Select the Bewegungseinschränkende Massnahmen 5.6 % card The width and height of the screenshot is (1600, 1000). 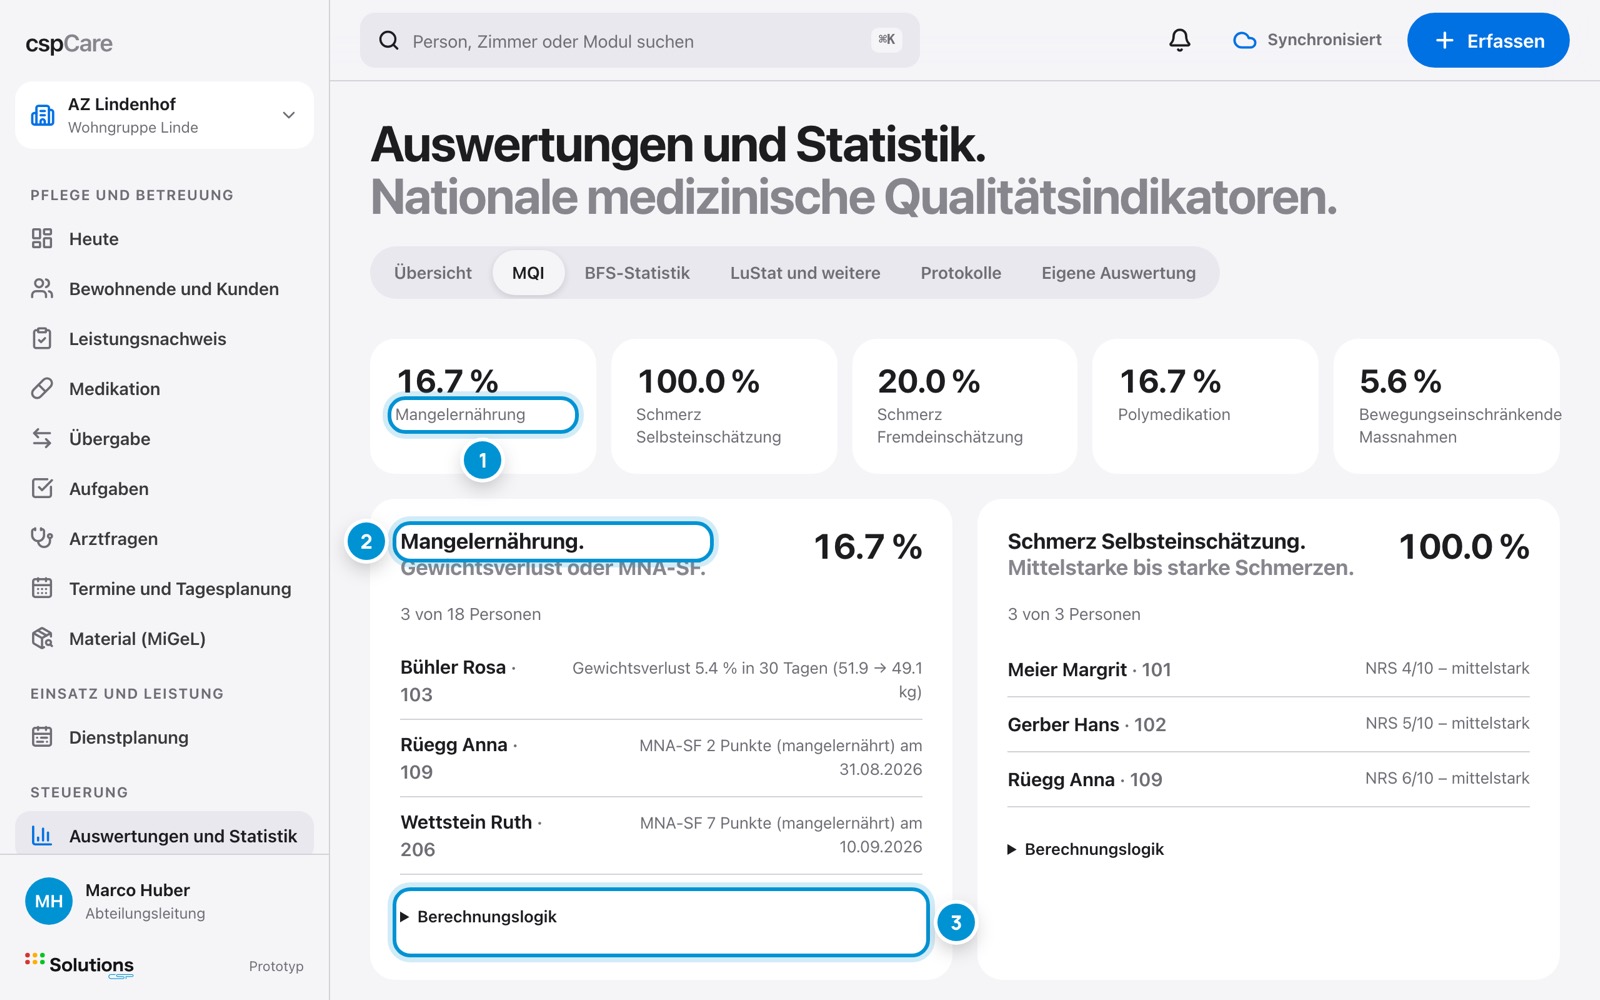click(1446, 406)
